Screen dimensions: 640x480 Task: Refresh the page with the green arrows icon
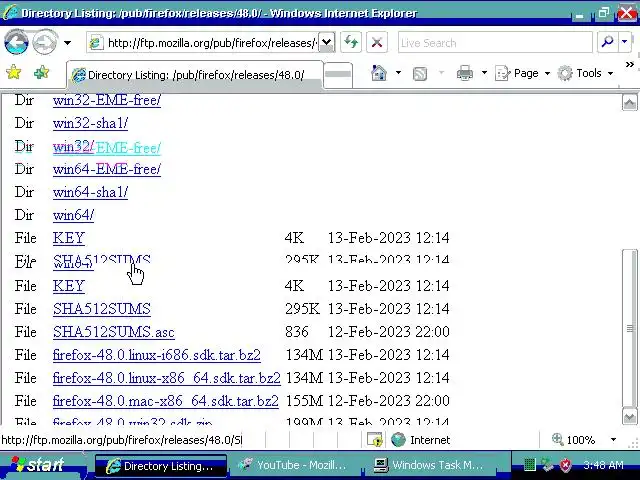(351, 42)
